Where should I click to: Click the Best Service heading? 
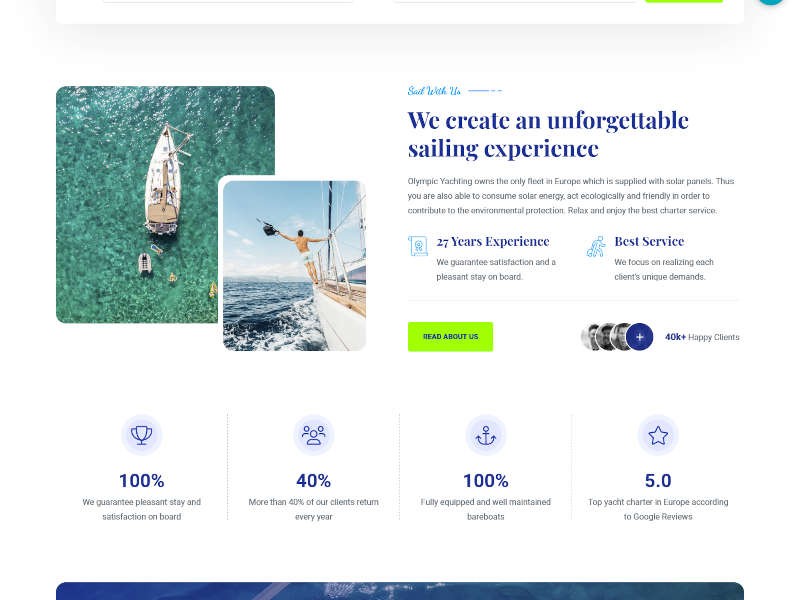coord(649,241)
